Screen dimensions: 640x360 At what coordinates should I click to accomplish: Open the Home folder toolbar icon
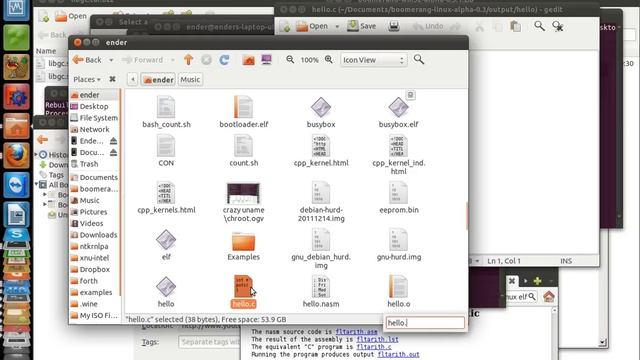(x=248, y=60)
